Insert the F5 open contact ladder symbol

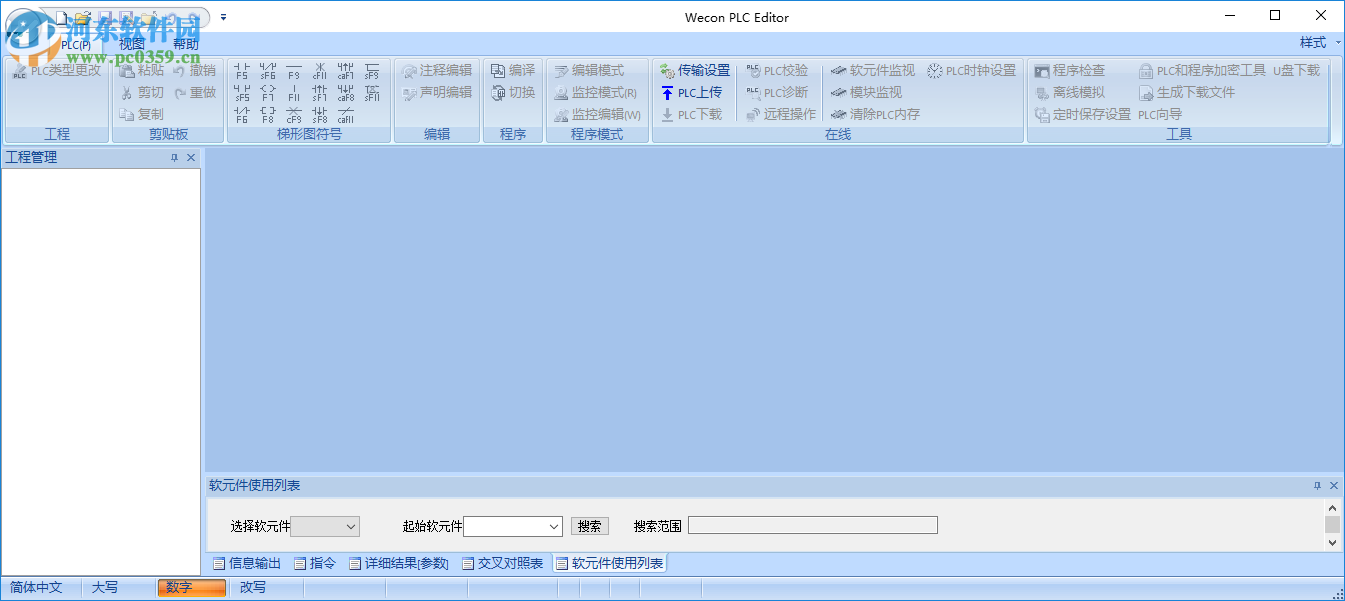tap(242, 71)
